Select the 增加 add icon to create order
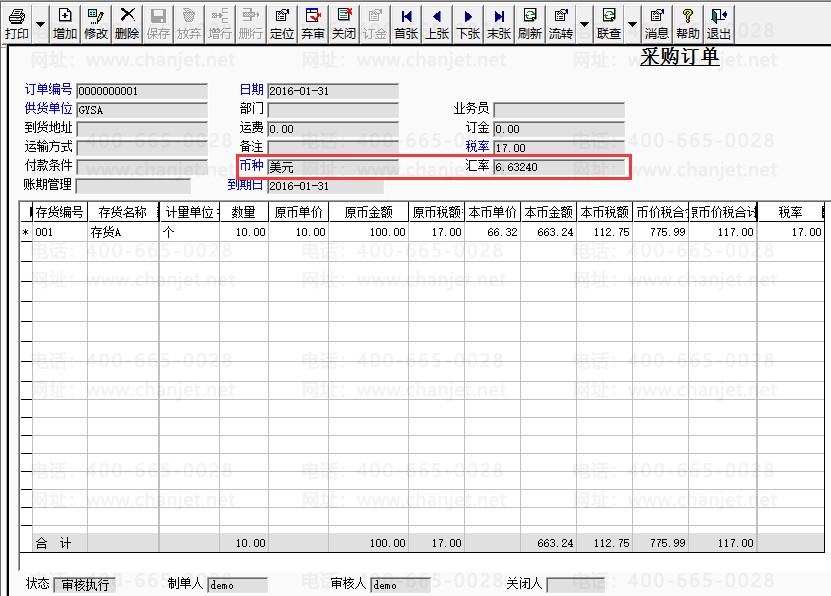Screen dimensions: 831x596 pos(63,22)
